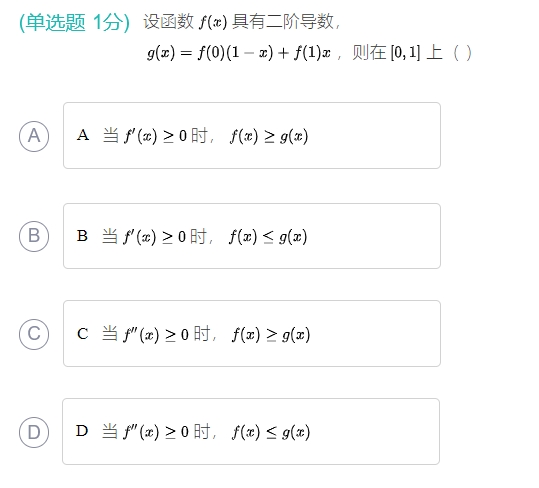Click the empty right side of option A's box

pyautogui.click(x=375, y=135)
